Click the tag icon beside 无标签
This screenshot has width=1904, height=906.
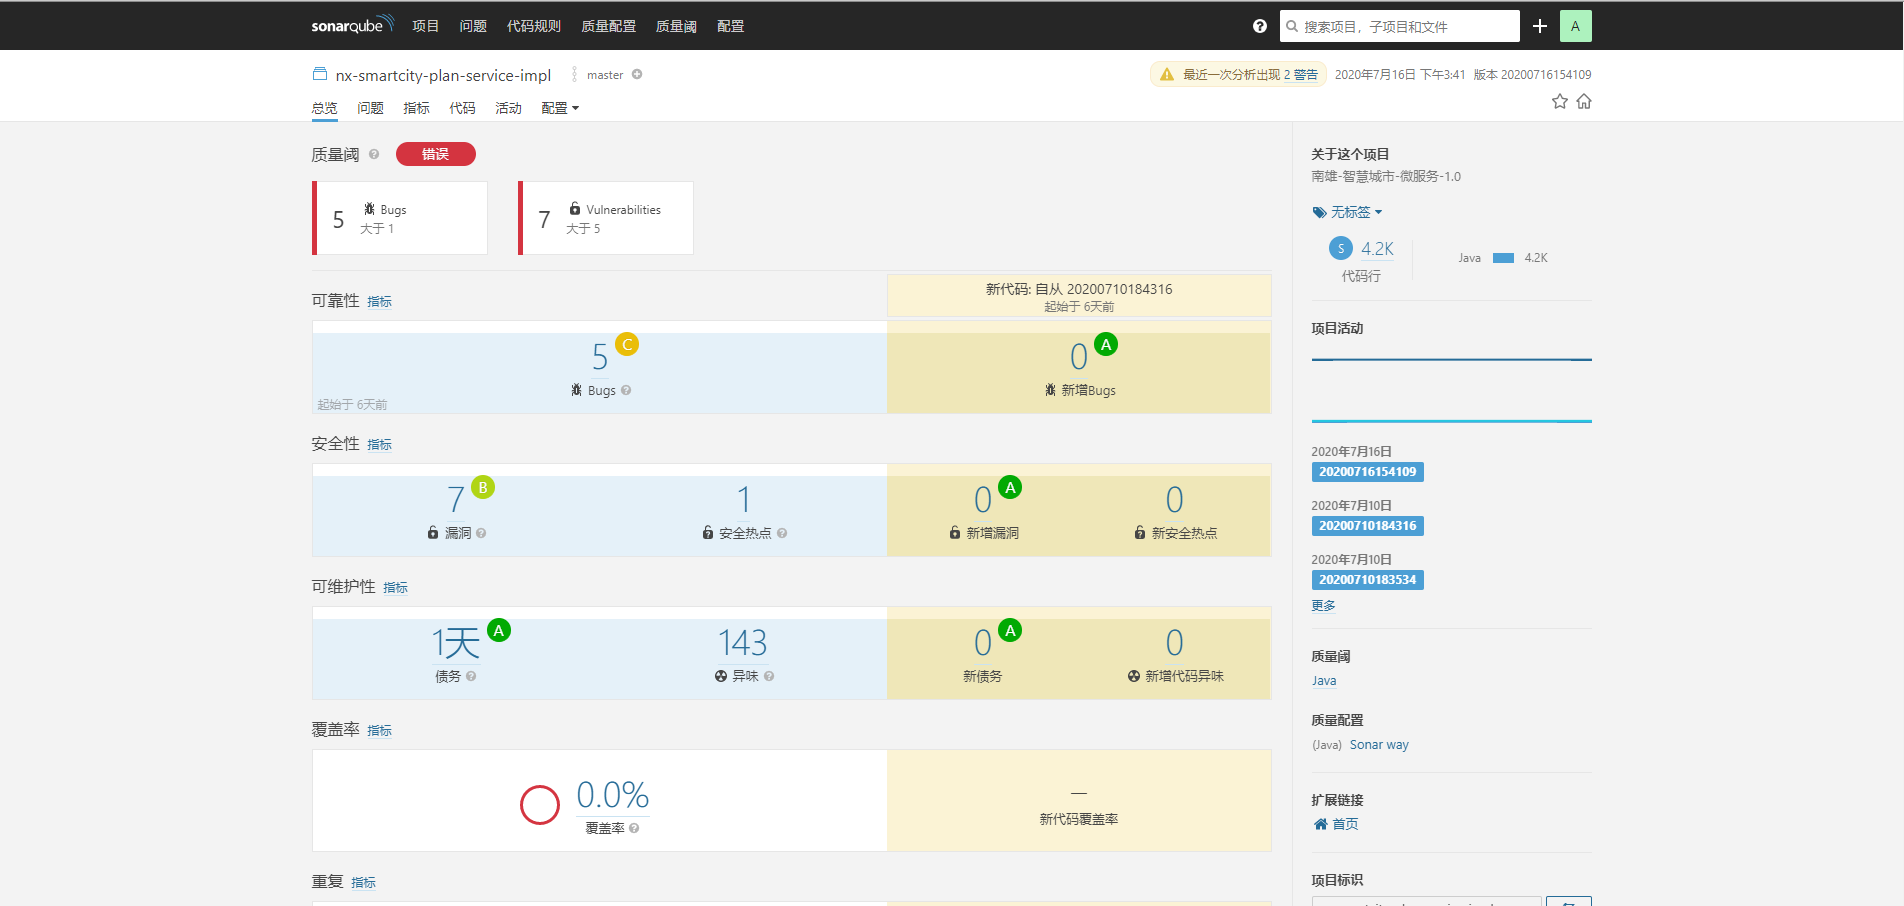(x=1319, y=212)
